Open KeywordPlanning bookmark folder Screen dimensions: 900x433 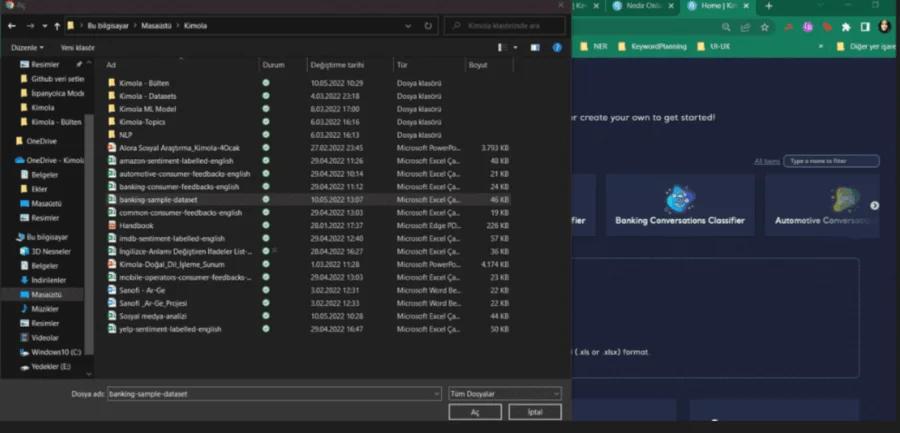[652, 47]
